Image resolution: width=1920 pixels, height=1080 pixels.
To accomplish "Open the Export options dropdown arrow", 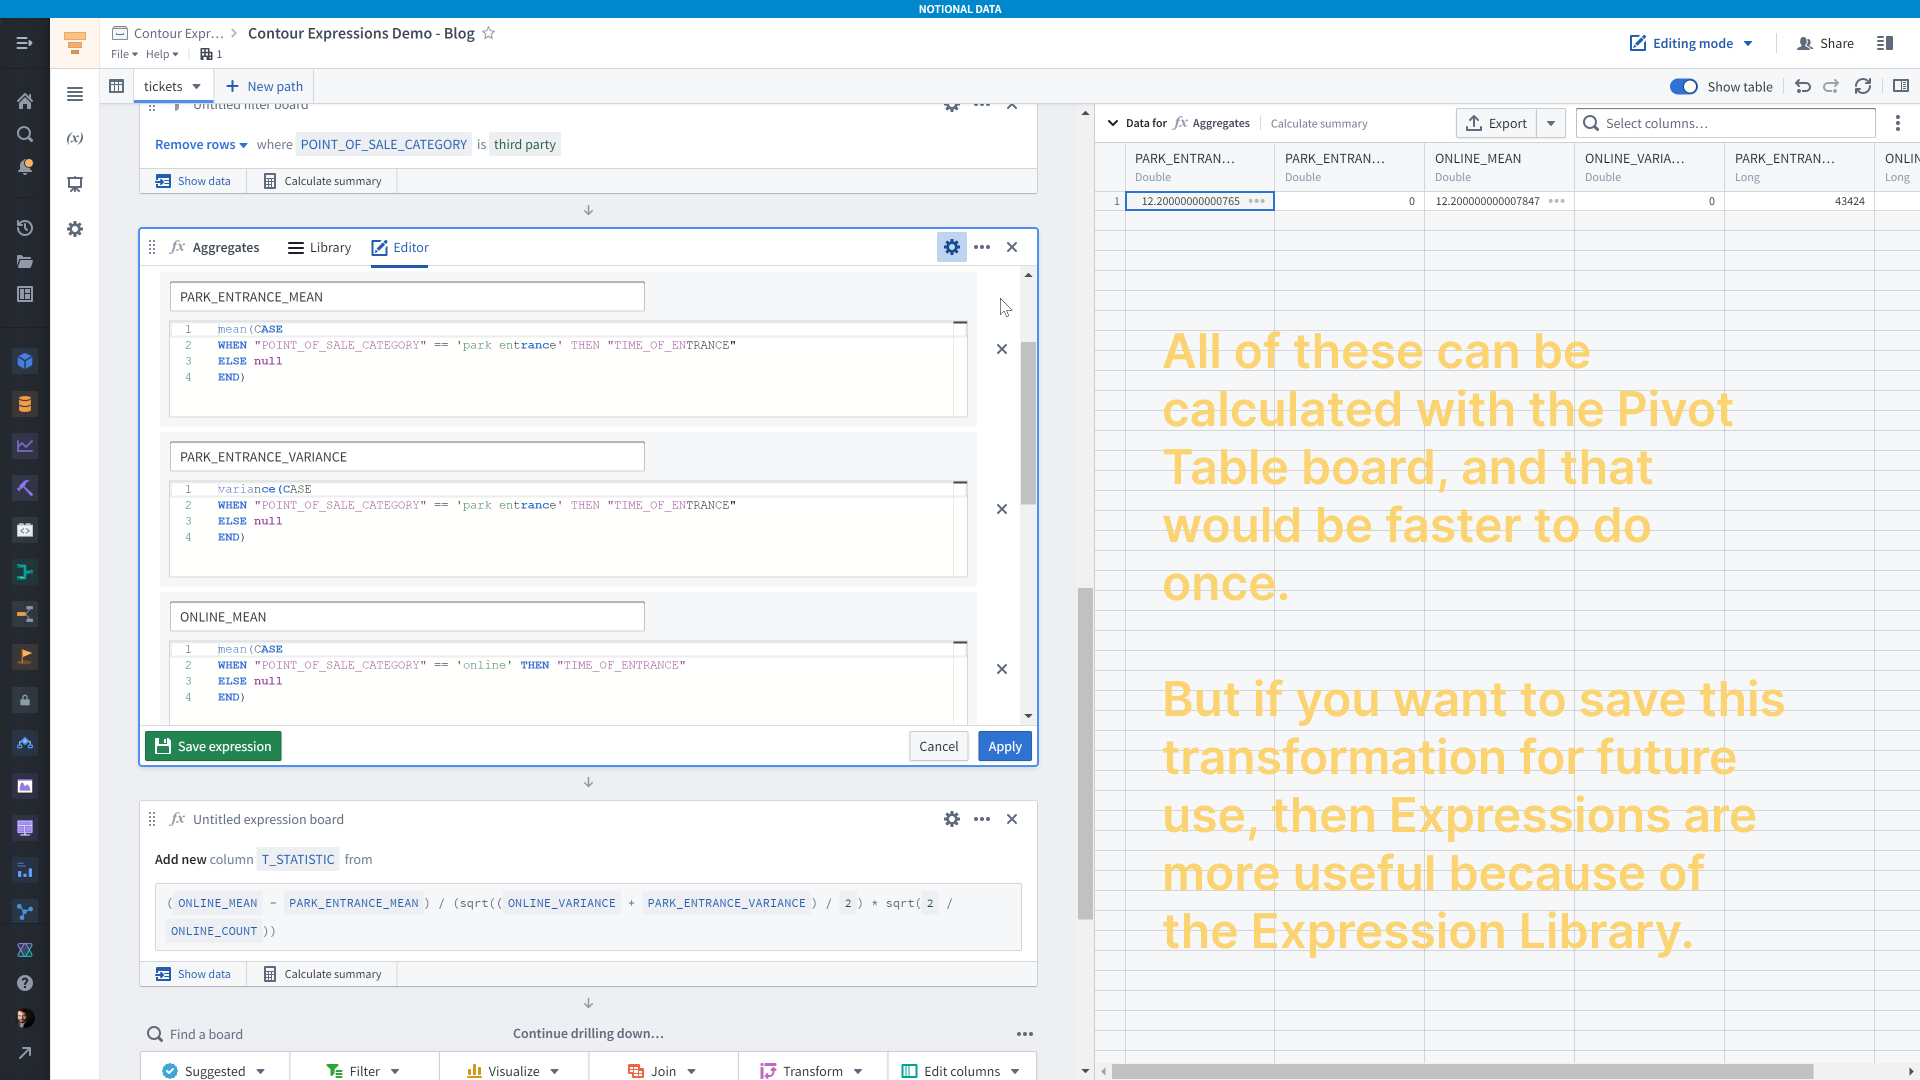I will point(1551,123).
